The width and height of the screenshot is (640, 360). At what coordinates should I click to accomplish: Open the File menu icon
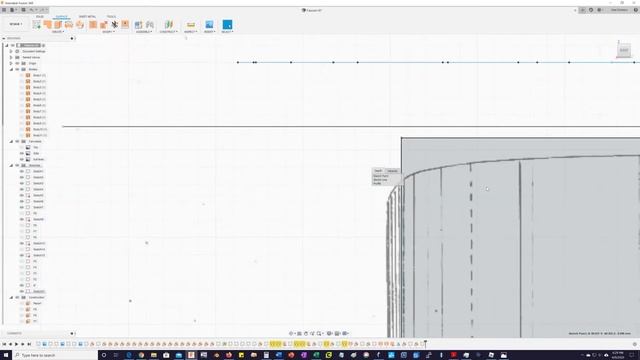point(13,10)
